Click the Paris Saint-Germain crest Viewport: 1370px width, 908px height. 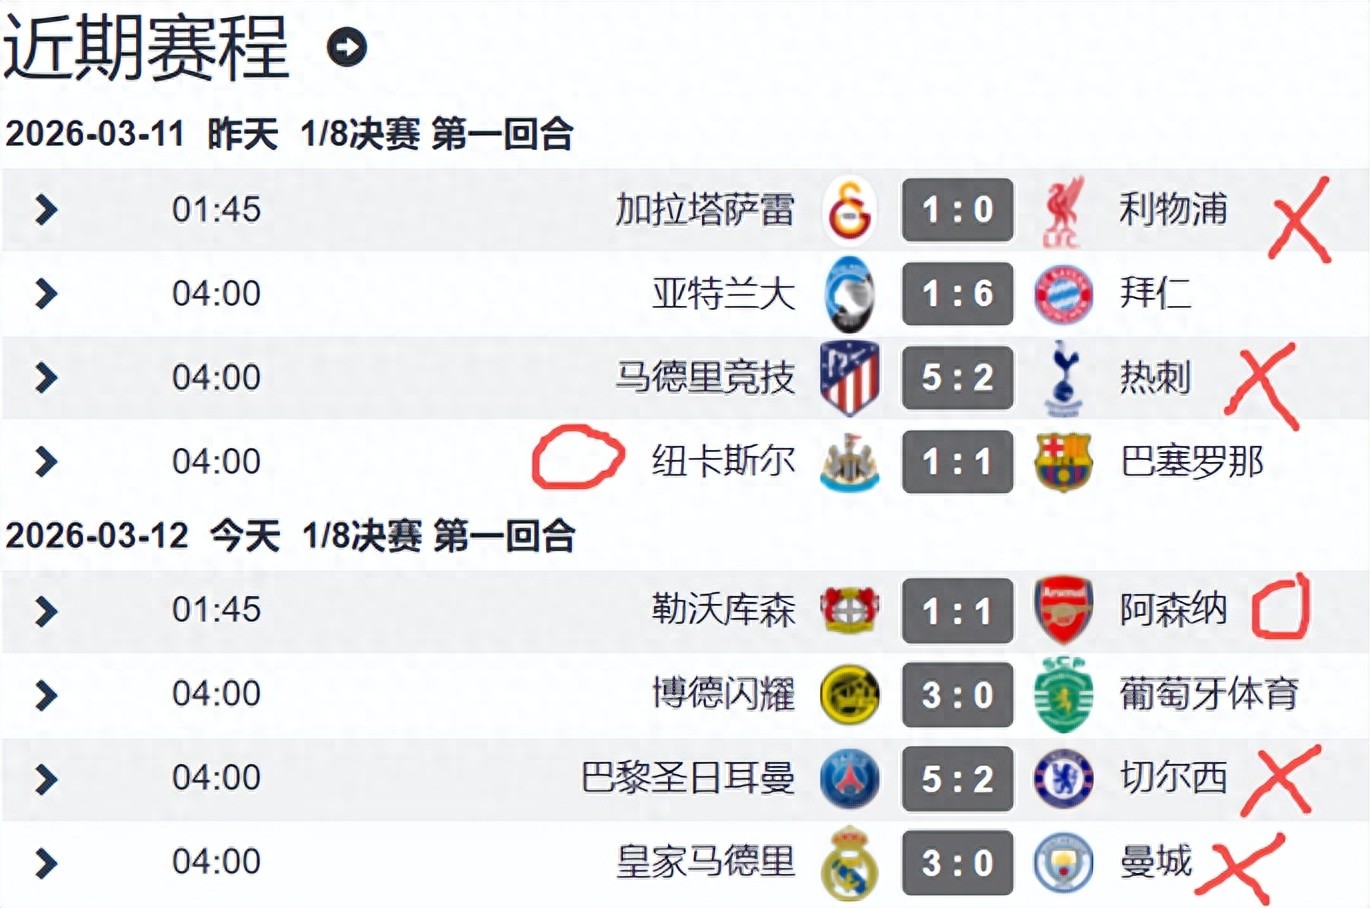click(850, 777)
